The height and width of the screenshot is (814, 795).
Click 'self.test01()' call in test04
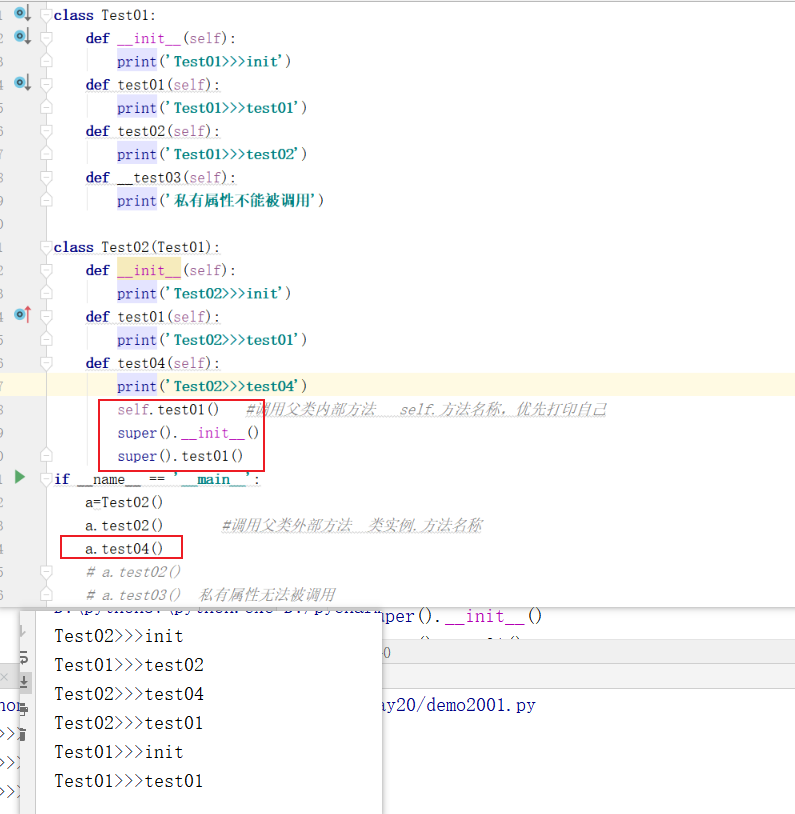[x=168, y=410]
